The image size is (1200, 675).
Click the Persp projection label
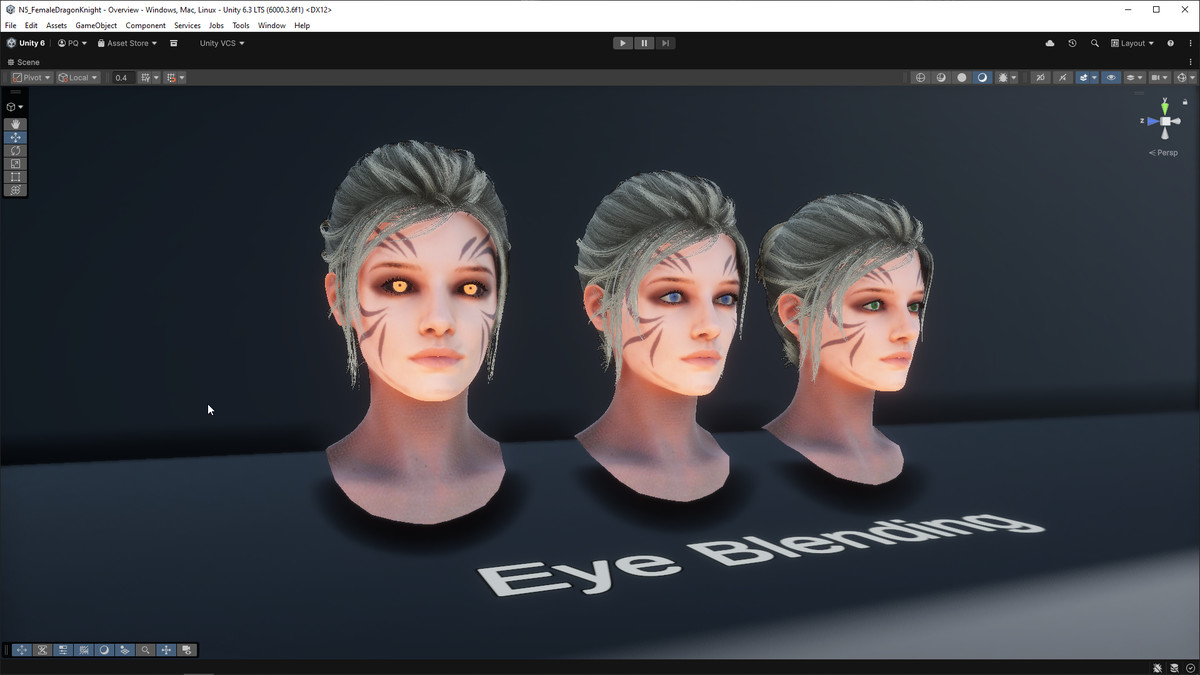tap(1165, 153)
